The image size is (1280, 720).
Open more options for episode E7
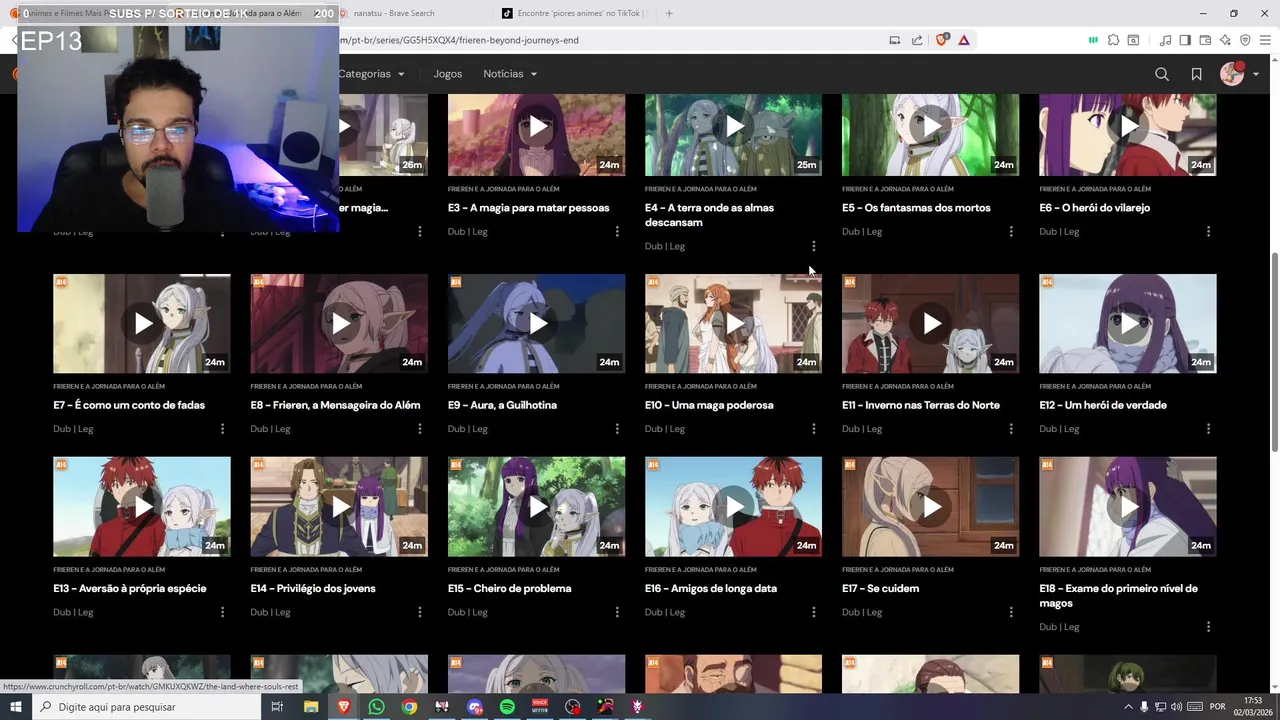[222, 429]
